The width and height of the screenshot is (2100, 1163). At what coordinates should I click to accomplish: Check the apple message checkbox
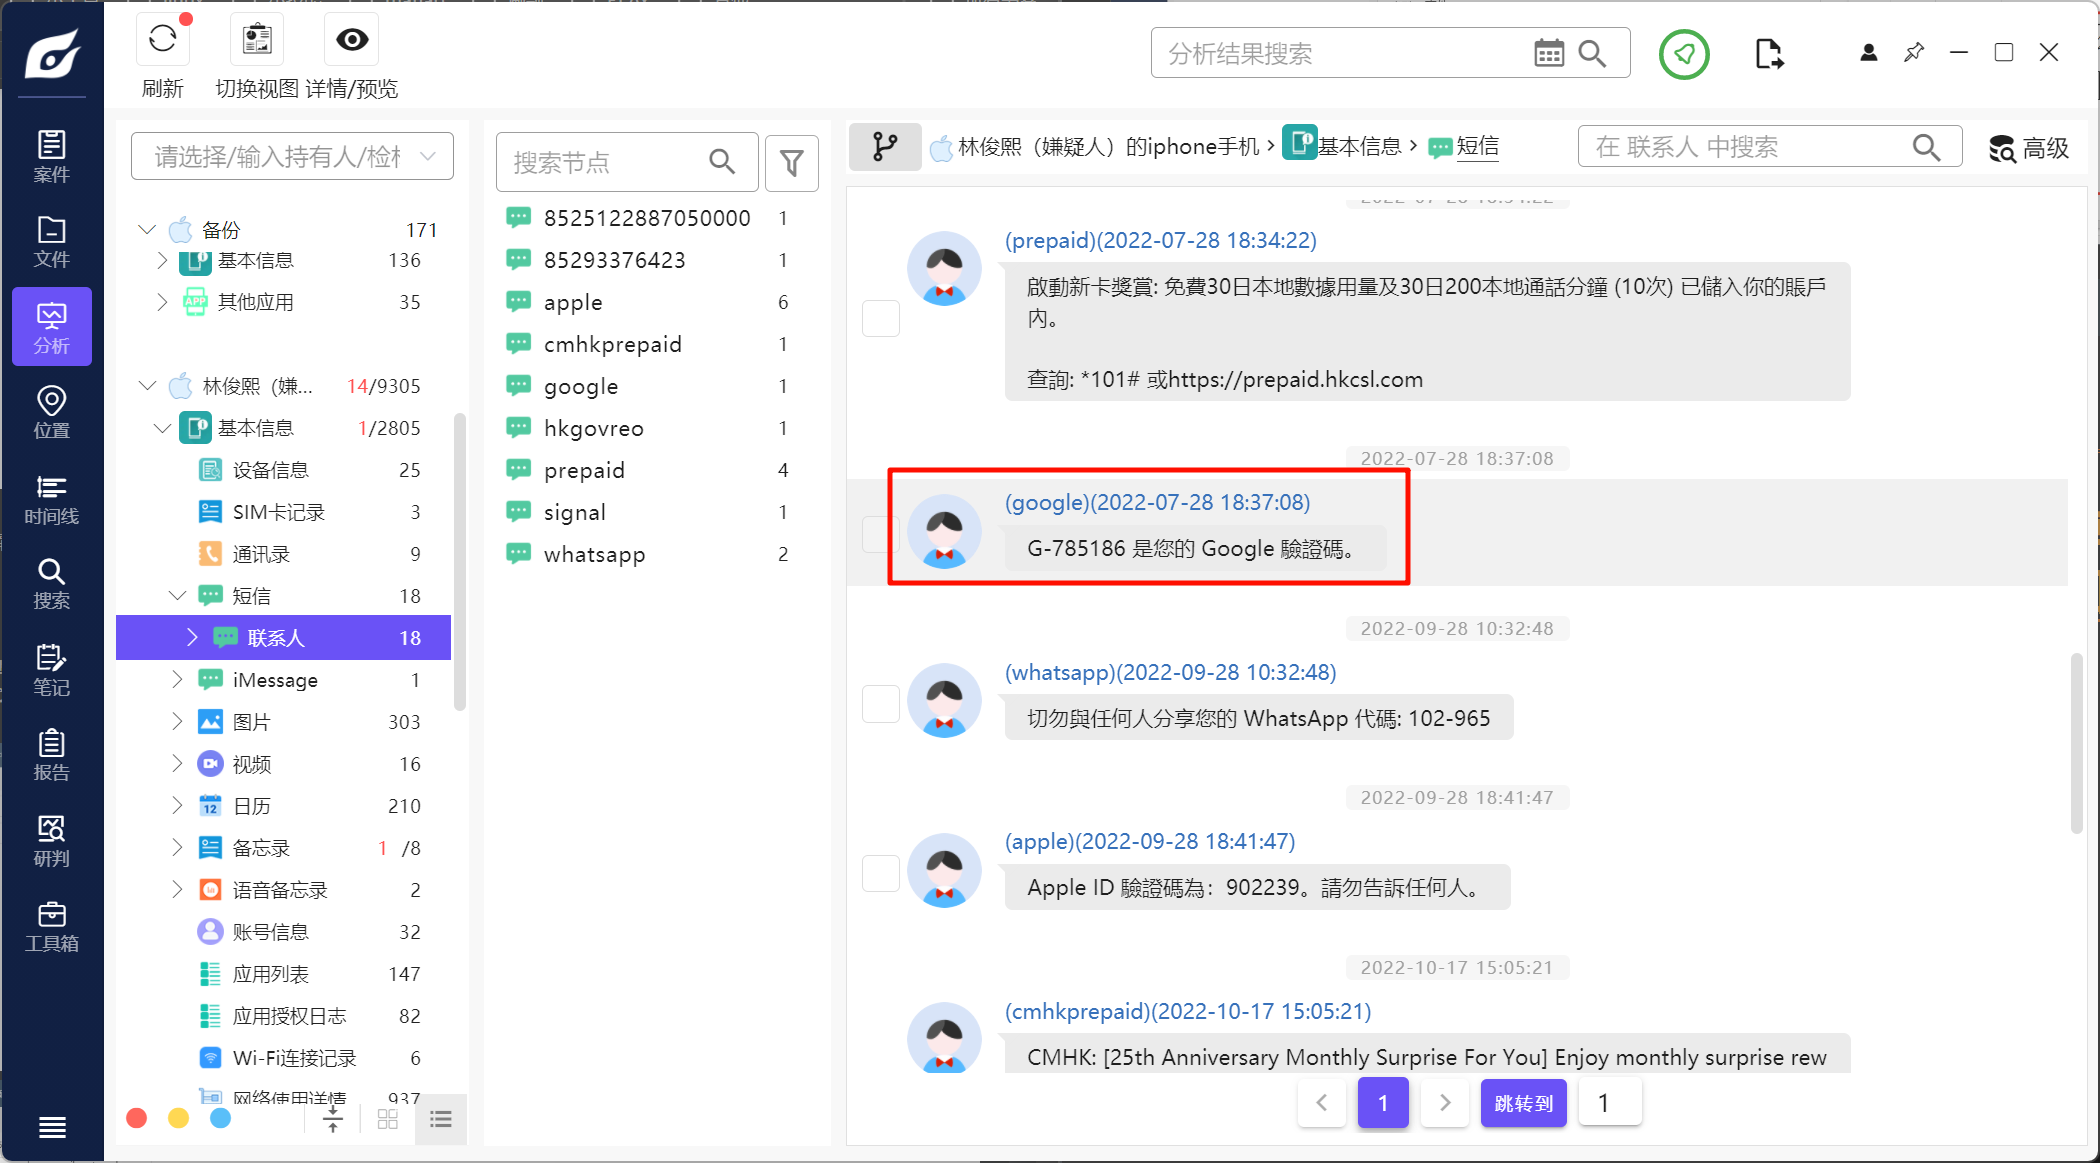point(880,873)
